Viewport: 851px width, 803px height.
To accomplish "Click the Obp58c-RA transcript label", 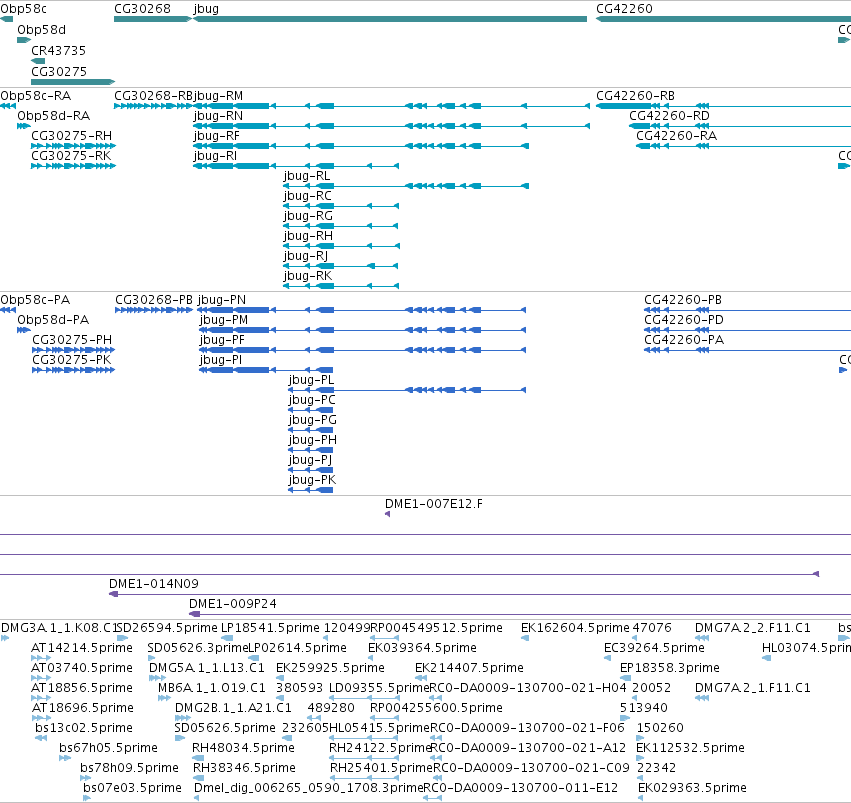I will tap(36, 96).
